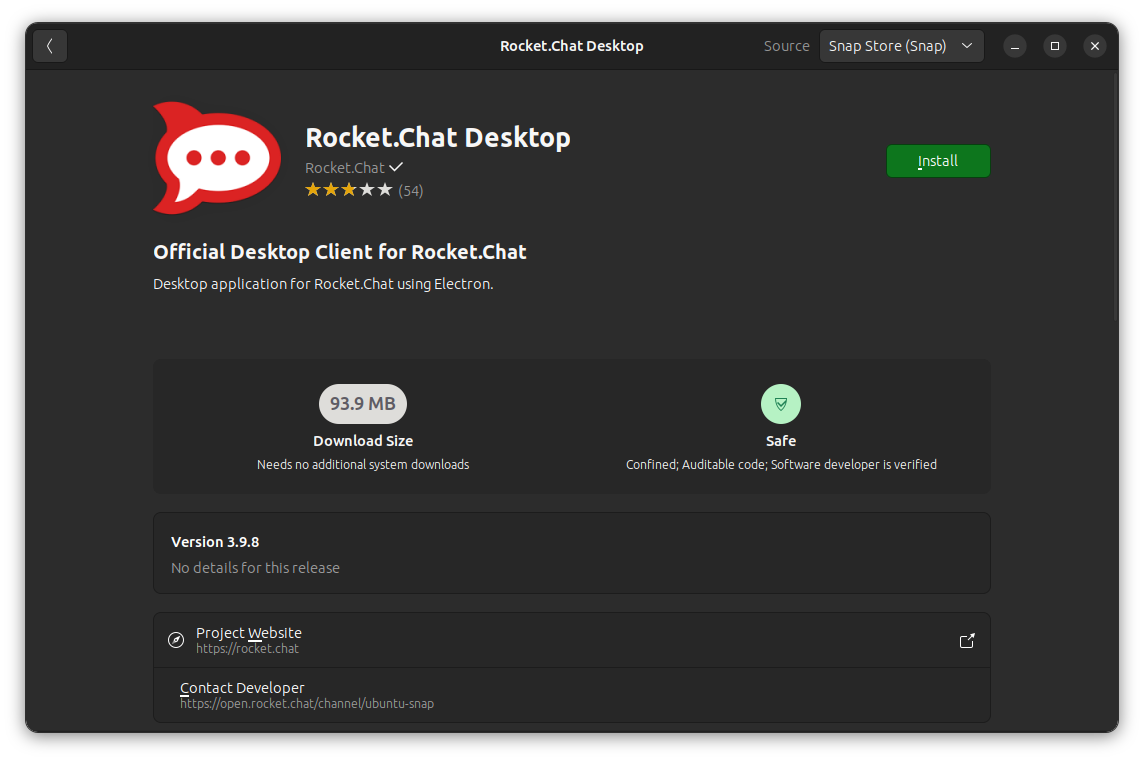Click the Rocket.Chat developer name under the title
The image size is (1144, 761).
tap(345, 167)
